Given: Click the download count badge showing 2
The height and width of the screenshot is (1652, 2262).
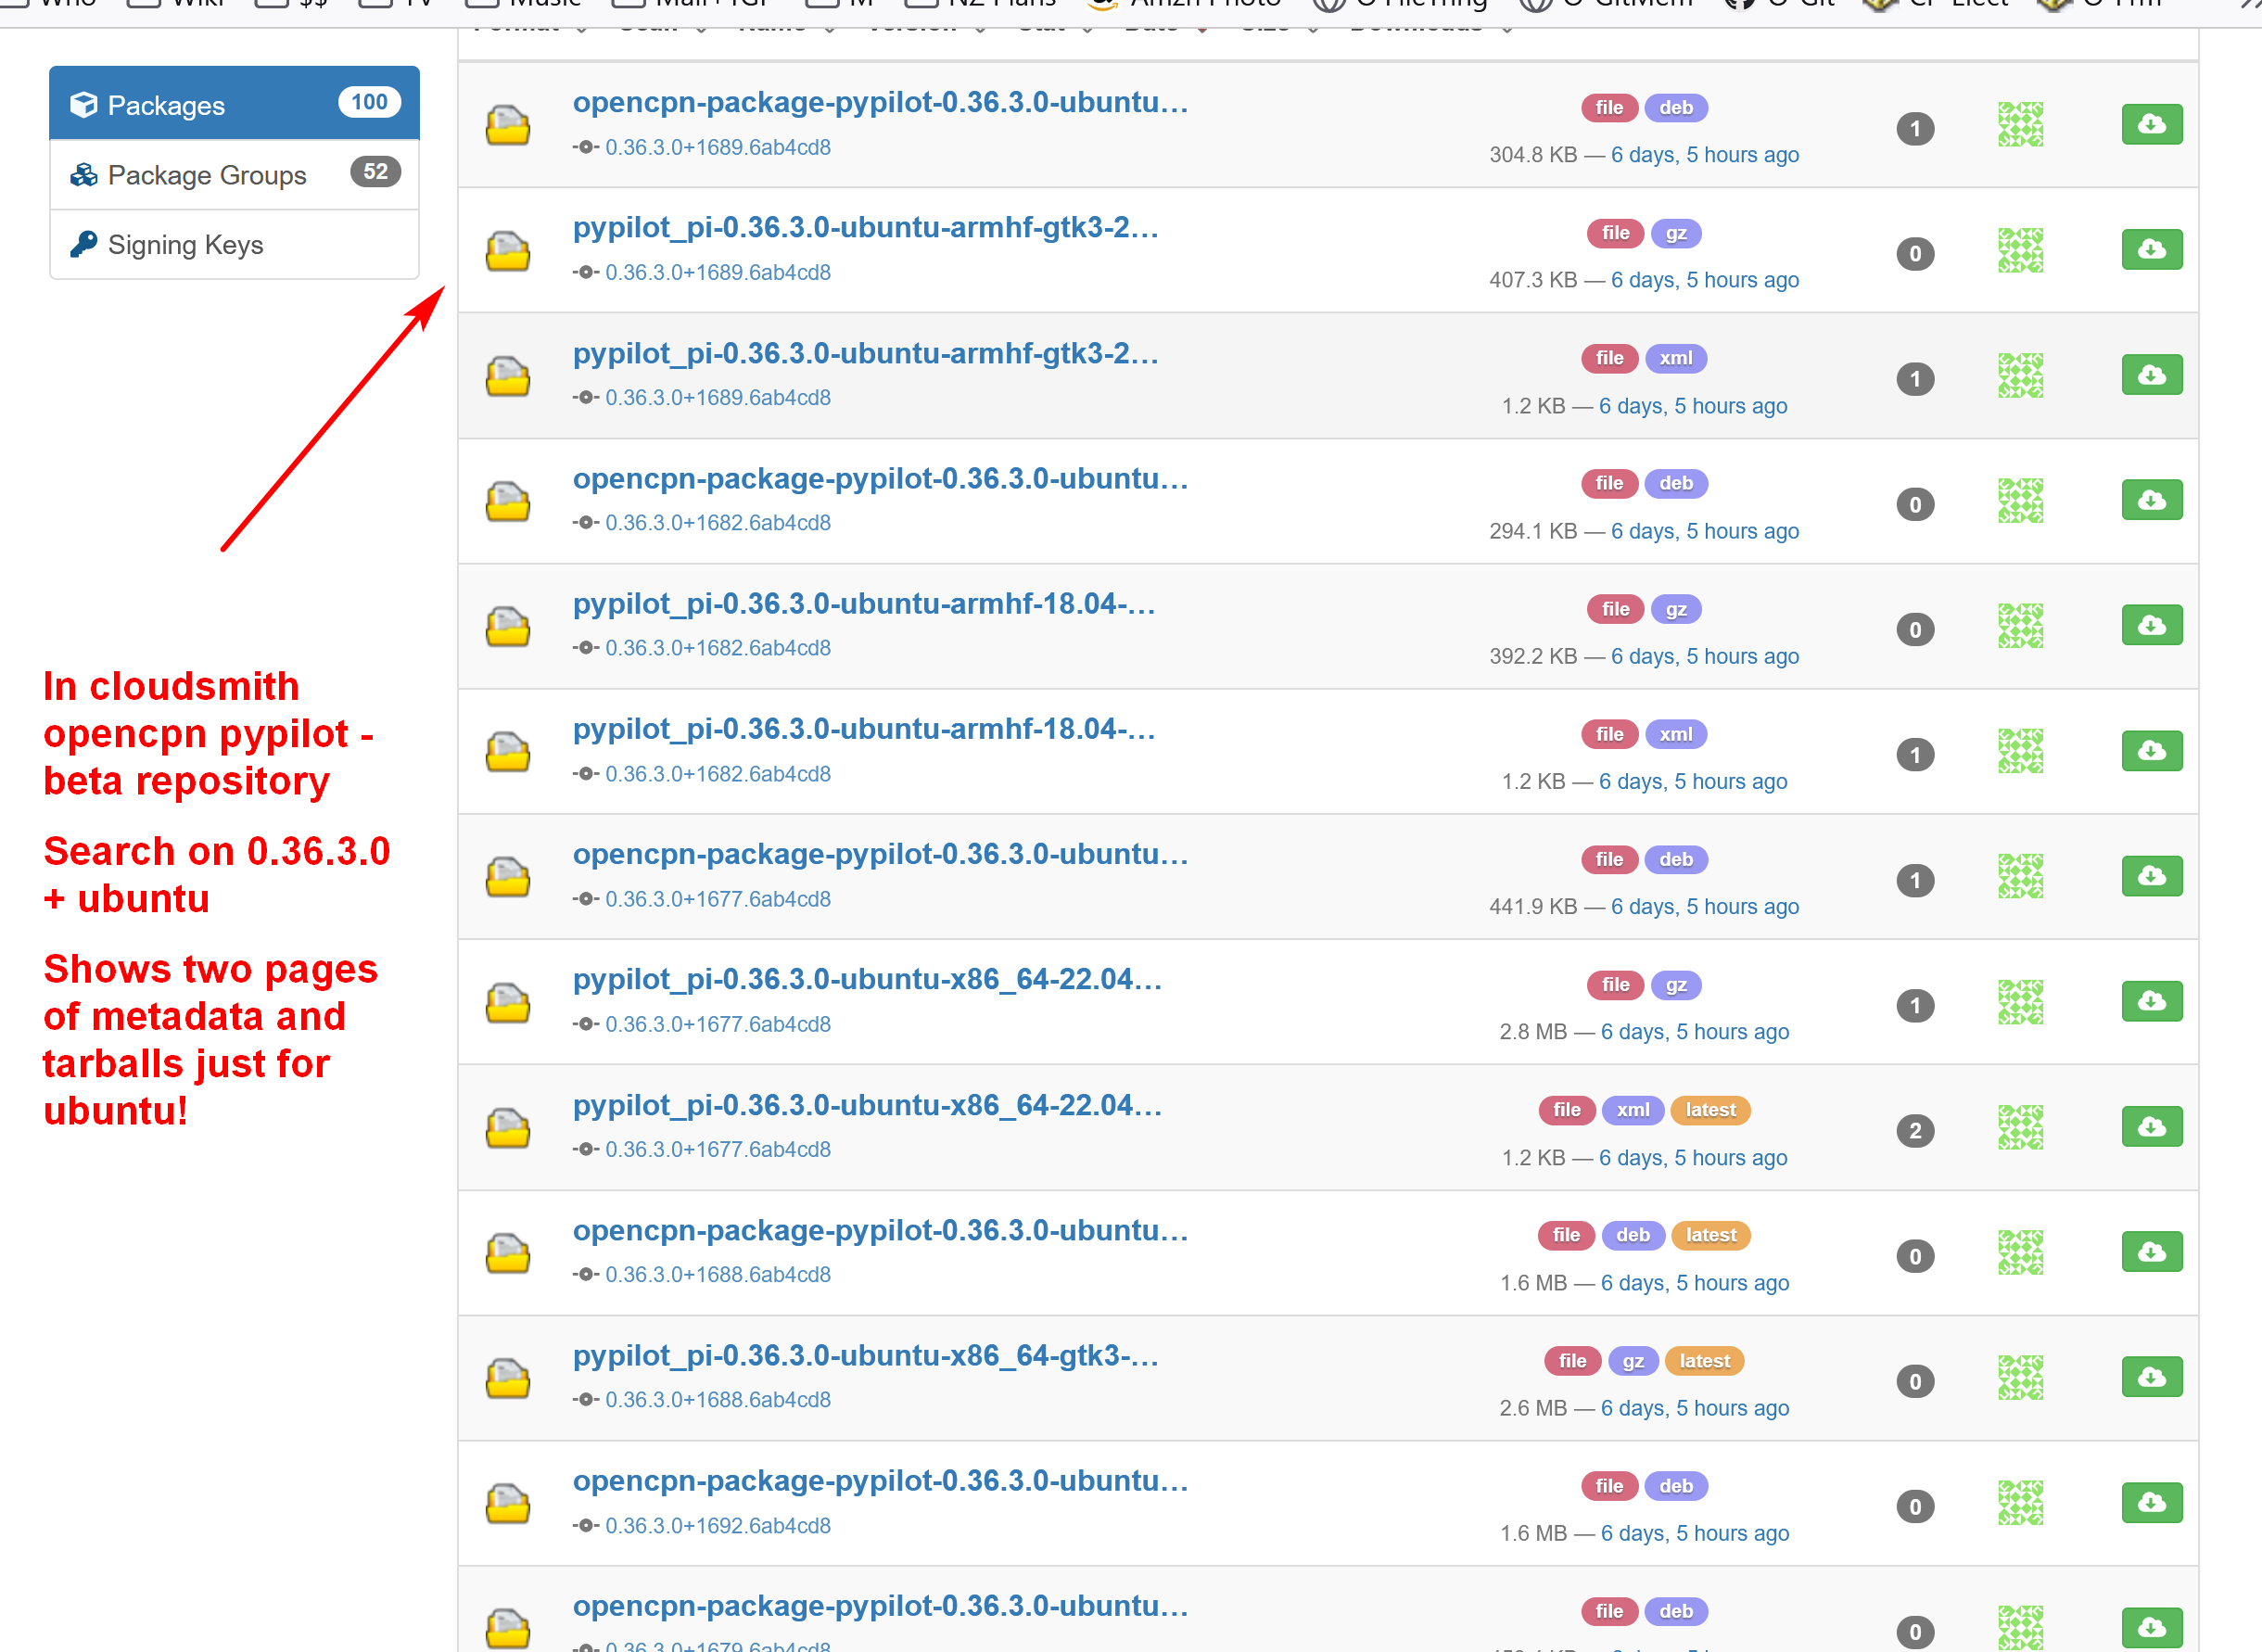Looking at the screenshot, I should [1915, 1130].
